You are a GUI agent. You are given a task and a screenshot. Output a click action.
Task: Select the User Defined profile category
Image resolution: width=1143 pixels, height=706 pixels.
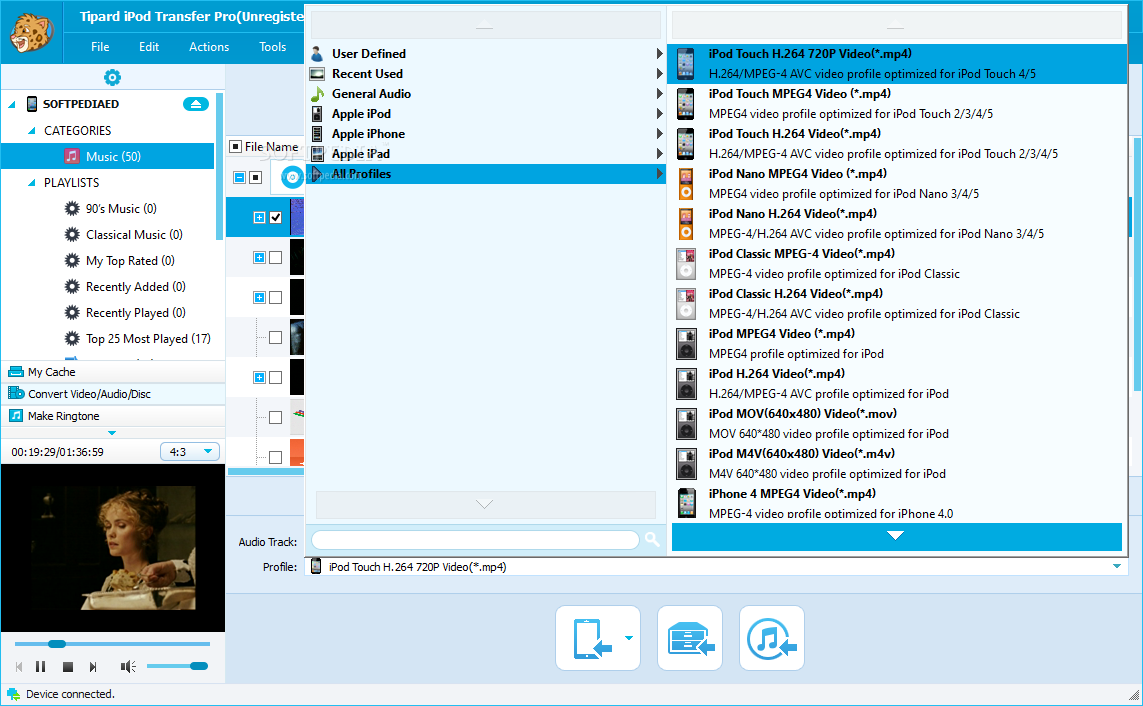click(x=486, y=53)
